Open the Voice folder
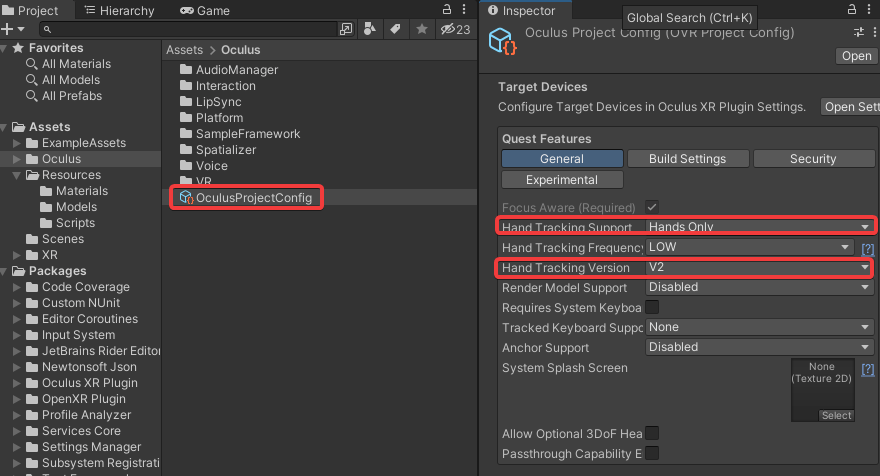 click(204, 166)
